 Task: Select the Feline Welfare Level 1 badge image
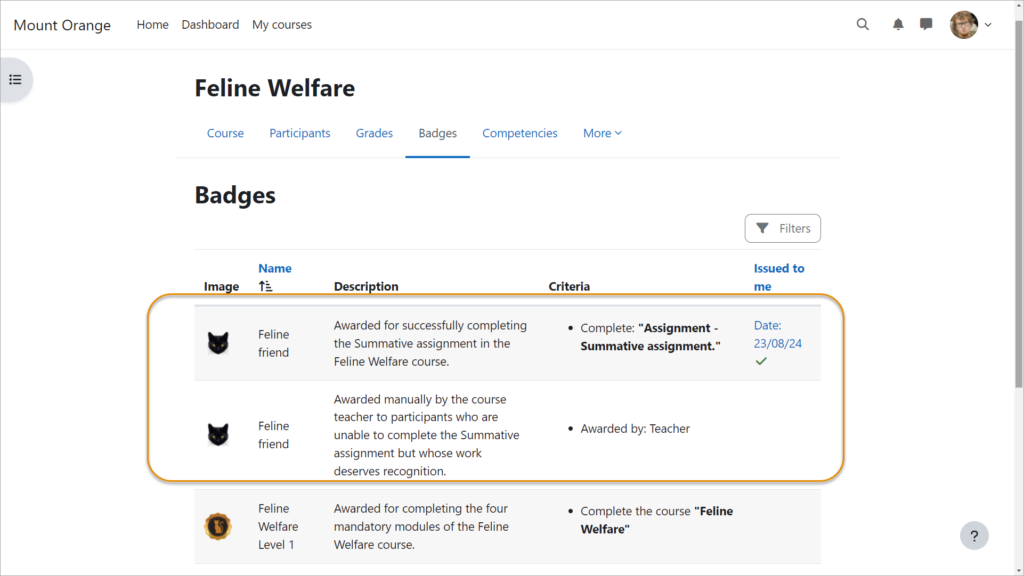coord(218,527)
